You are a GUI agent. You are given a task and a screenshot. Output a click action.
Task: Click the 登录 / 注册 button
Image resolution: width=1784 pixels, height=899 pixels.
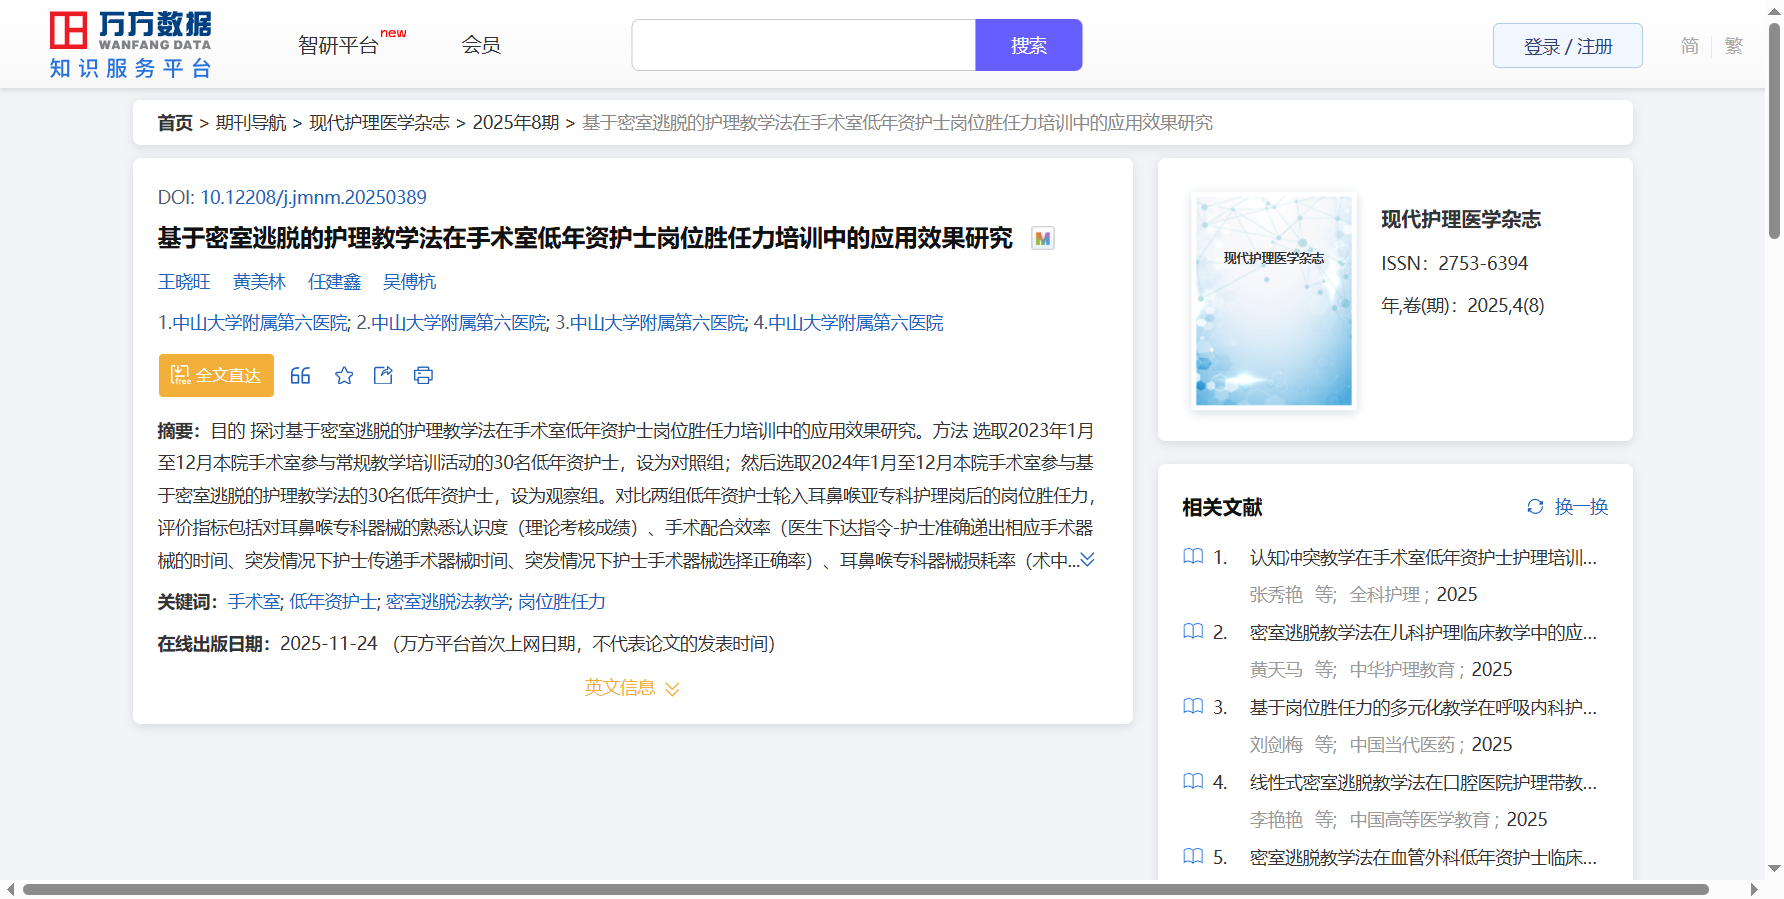tap(1567, 46)
